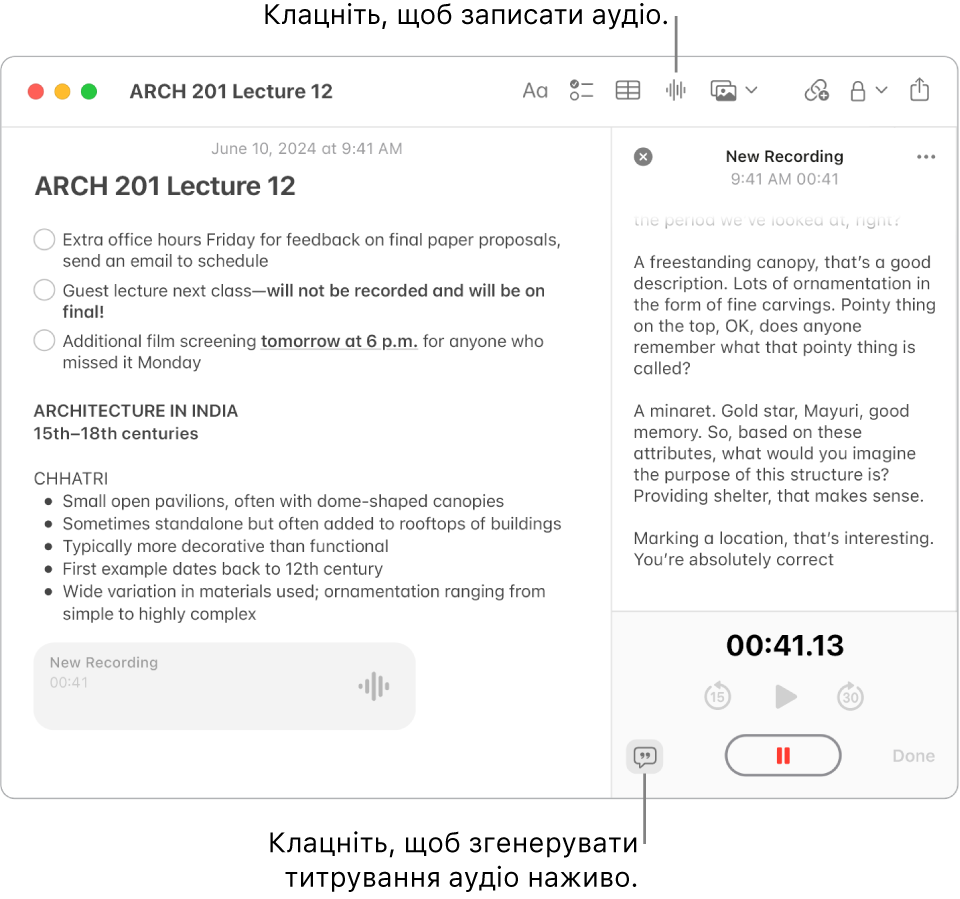960x899 pixels.
Task: Open the recording more options ellipsis
Action: point(926,157)
